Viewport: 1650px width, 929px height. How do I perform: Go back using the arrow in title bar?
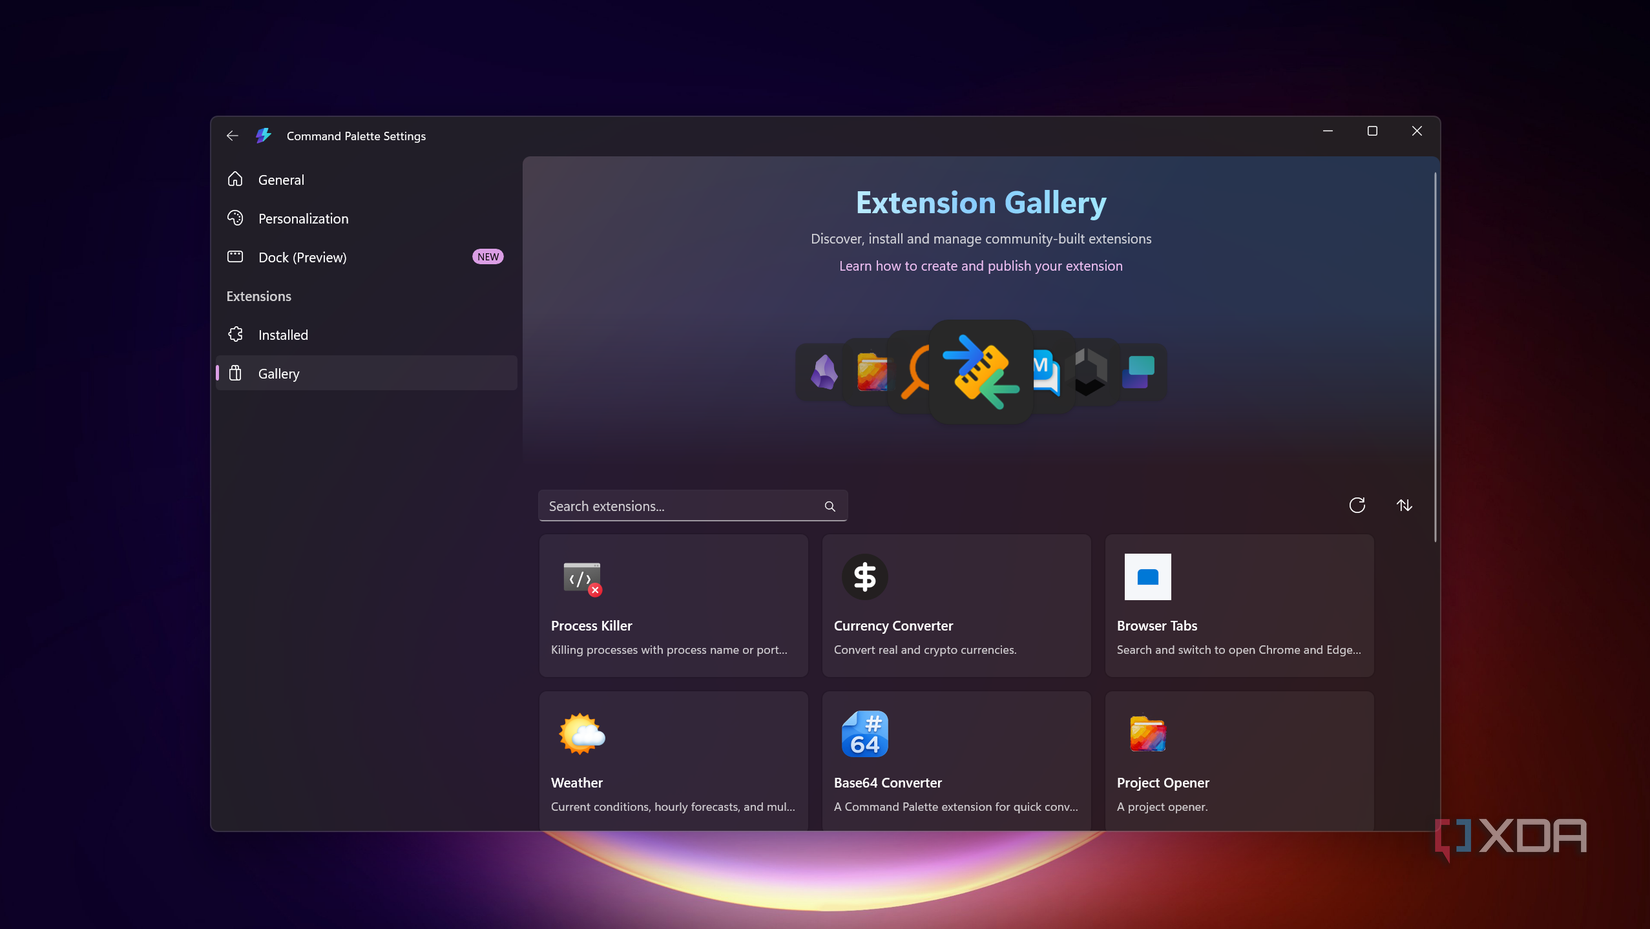click(232, 136)
